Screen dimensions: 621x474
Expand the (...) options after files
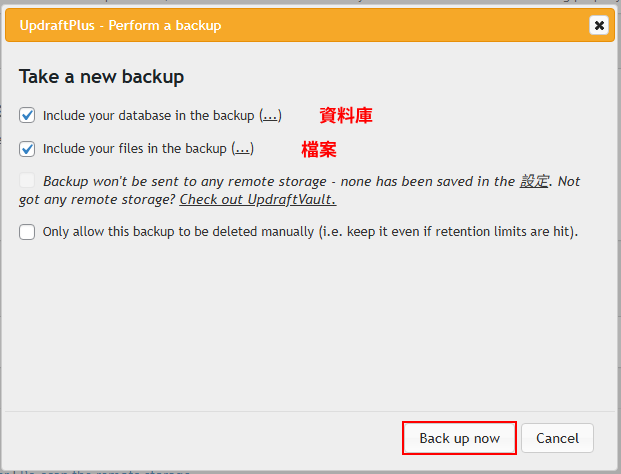click(x=242, y=148)
